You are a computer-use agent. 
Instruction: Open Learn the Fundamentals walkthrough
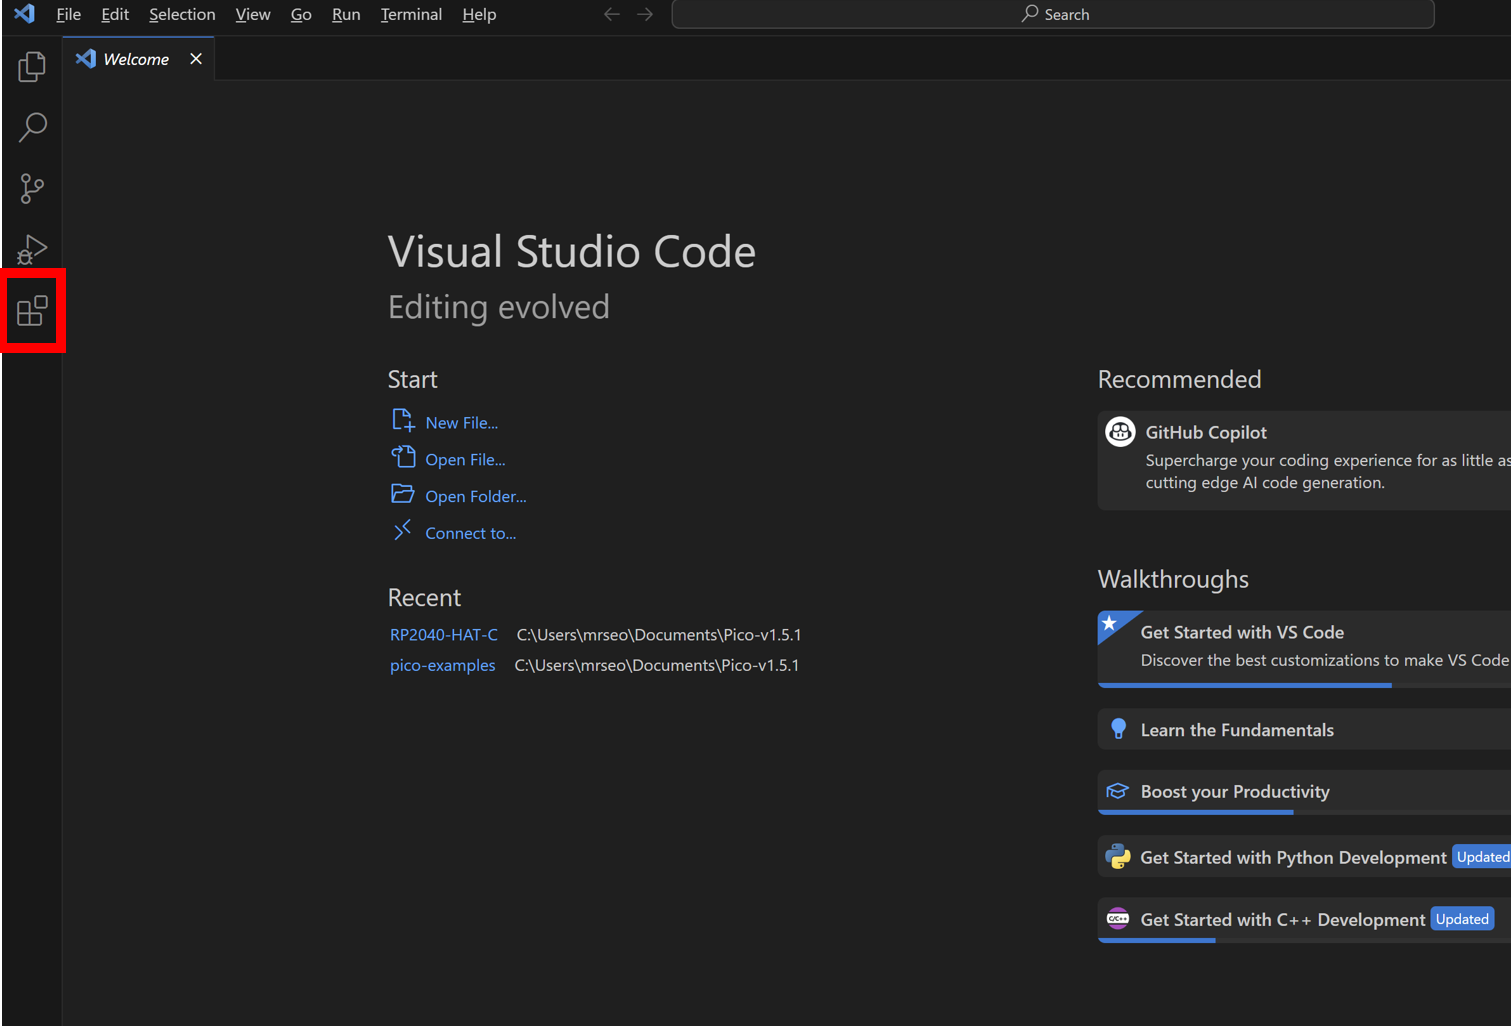point(1304,730)
